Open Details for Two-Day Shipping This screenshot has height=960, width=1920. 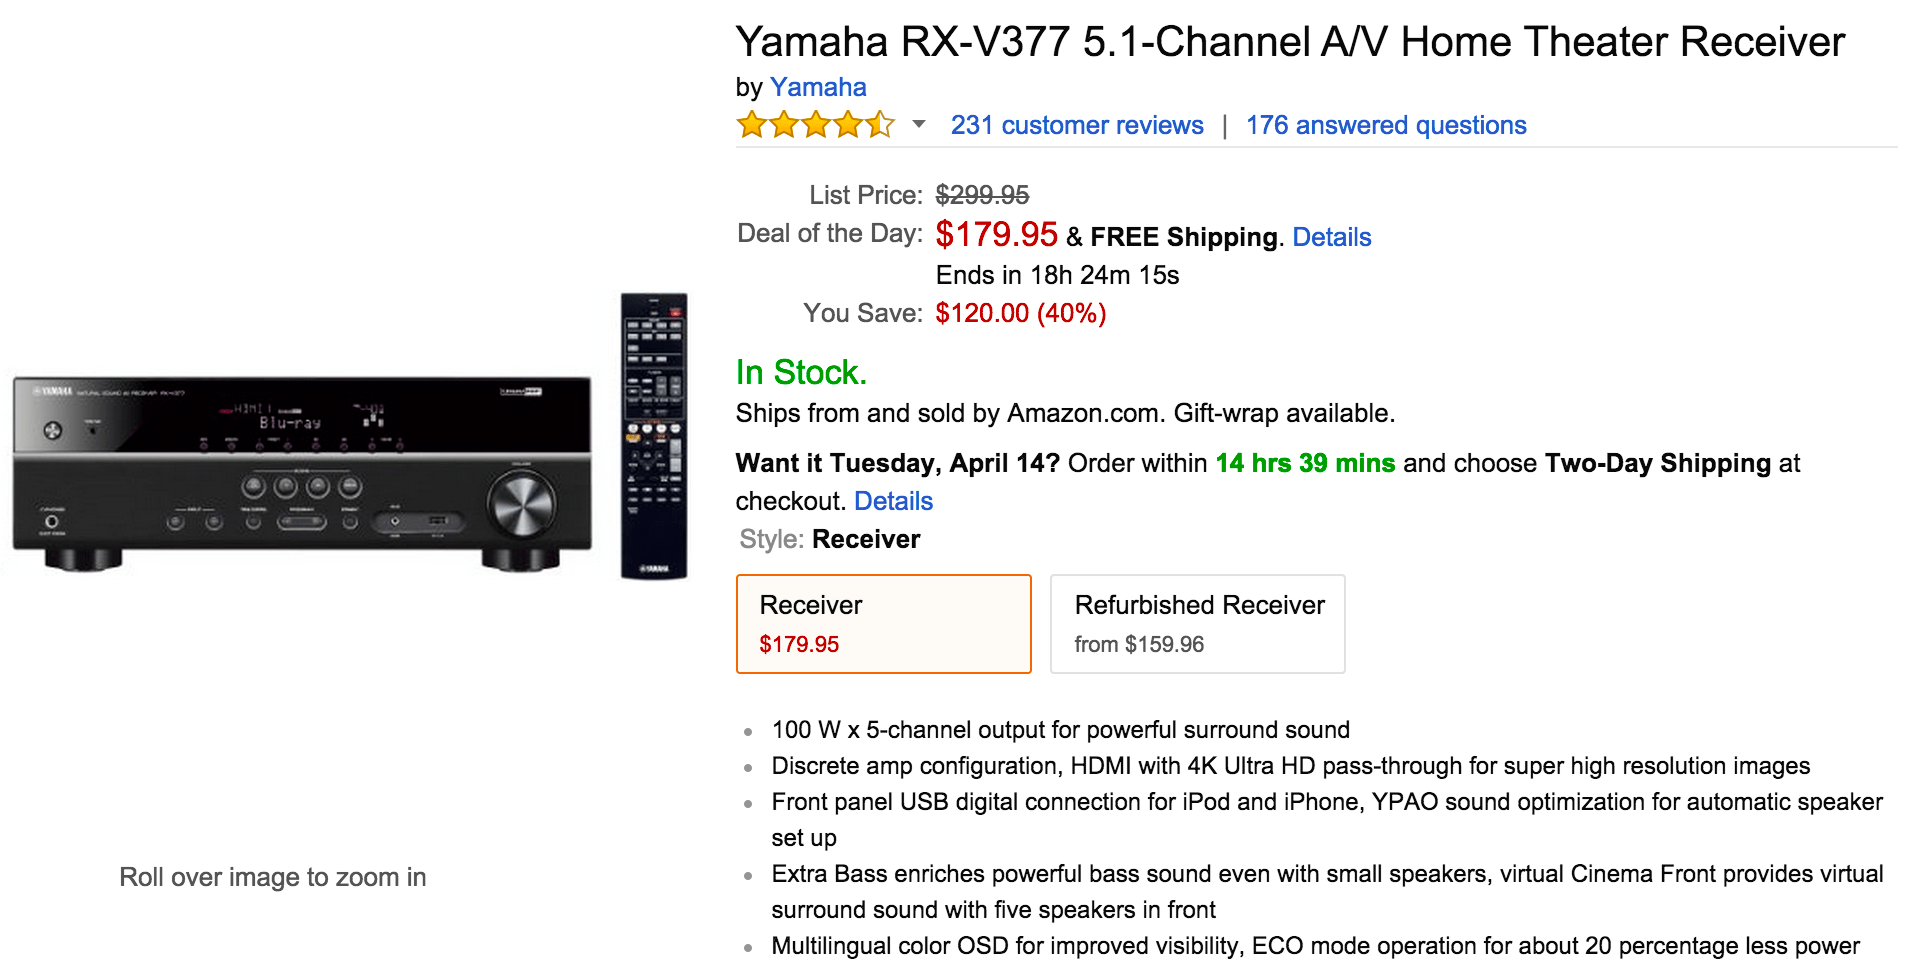pyautogui.click(x=893, y=501)
